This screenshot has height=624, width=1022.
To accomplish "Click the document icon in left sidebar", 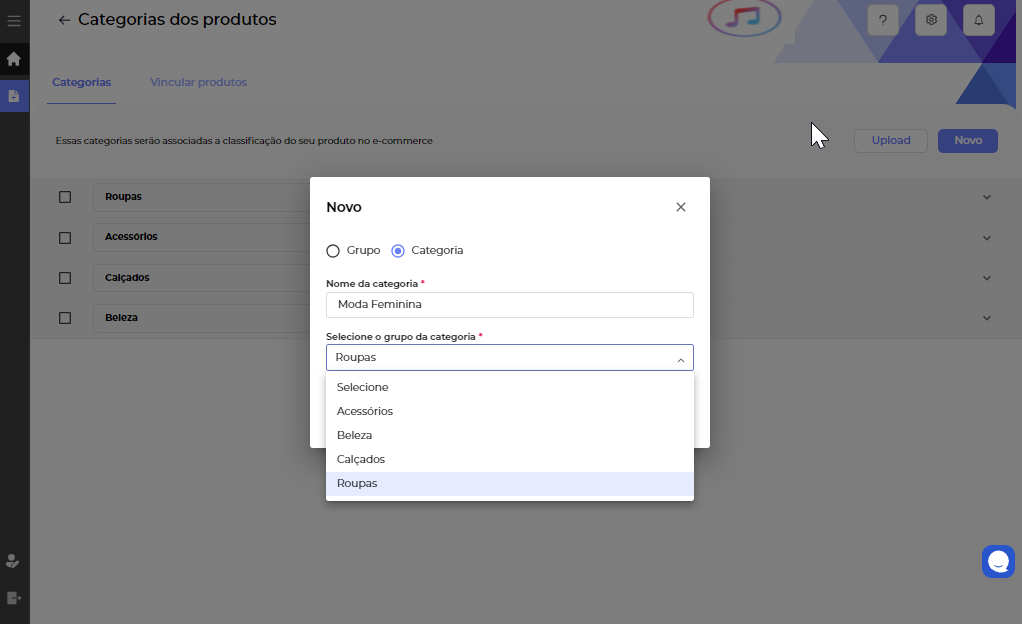I will pyautogui.click(x=14, y=96).
